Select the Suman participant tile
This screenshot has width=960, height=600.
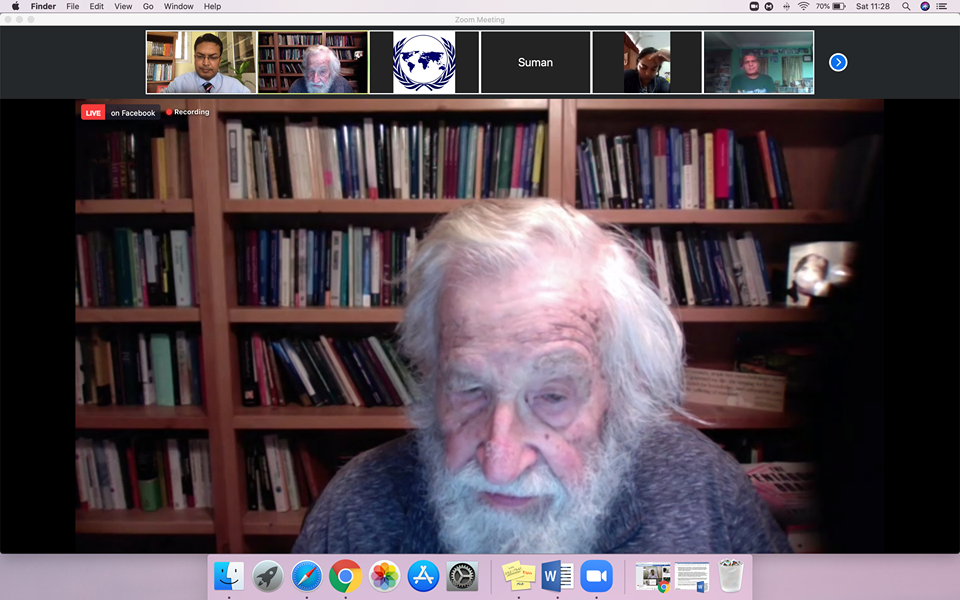[x=535, y=62]
